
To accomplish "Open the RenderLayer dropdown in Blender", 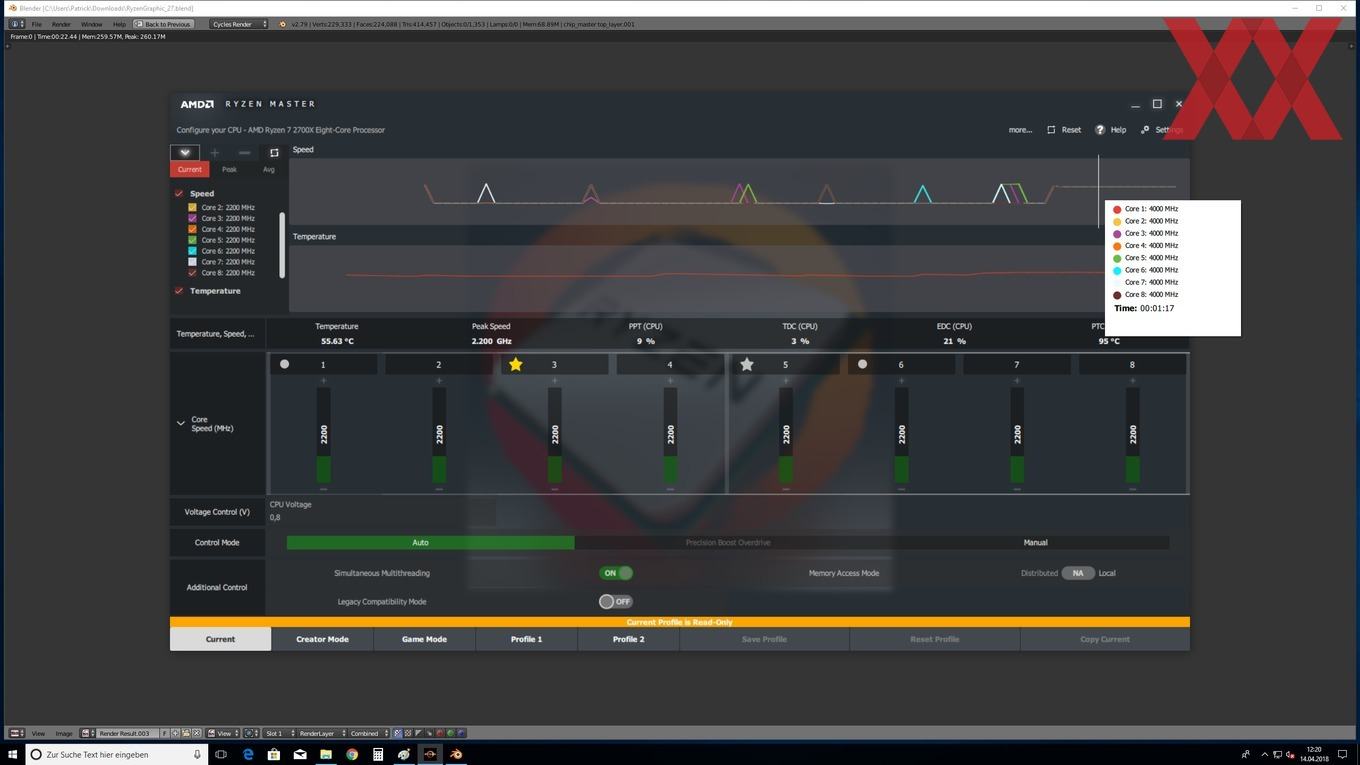I will click(x=321, y=733).
